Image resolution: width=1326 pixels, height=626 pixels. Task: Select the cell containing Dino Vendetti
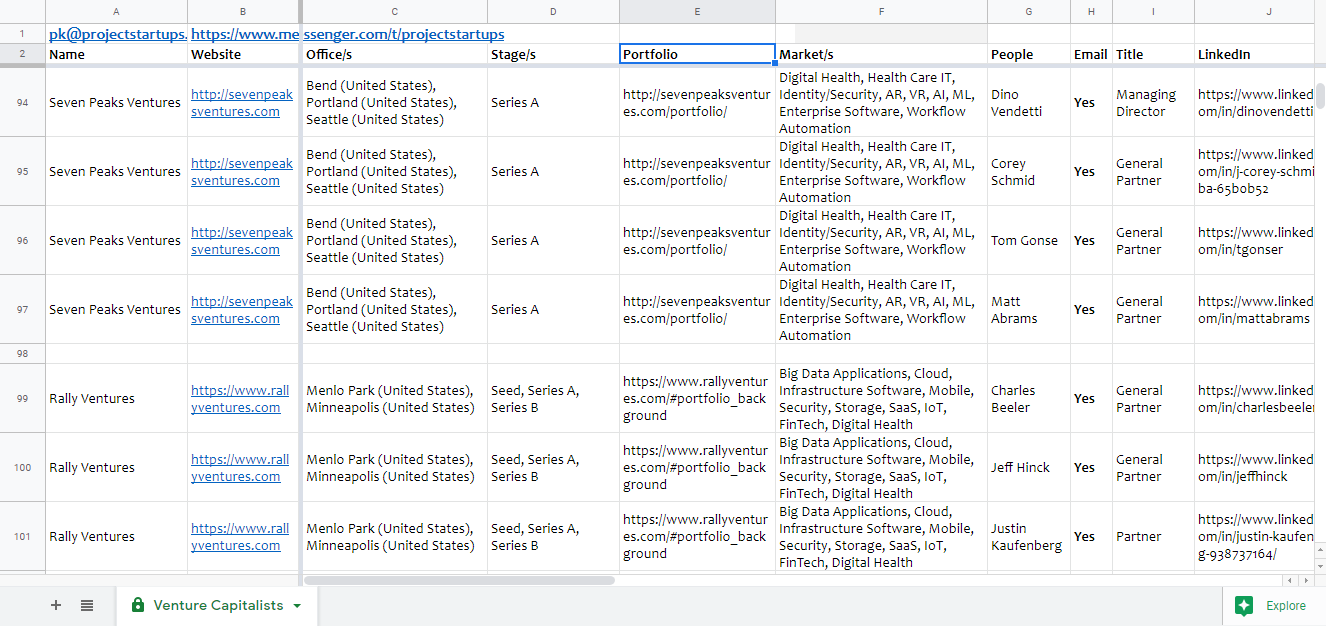[x=1027, y=102]
